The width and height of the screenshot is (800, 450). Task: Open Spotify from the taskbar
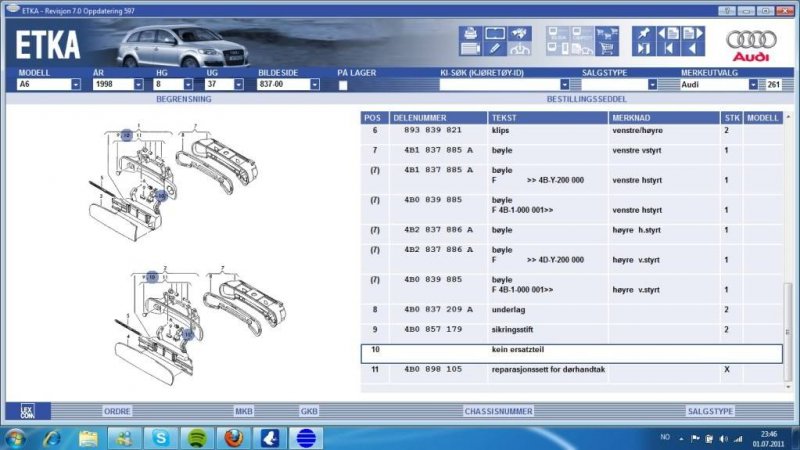197,438
